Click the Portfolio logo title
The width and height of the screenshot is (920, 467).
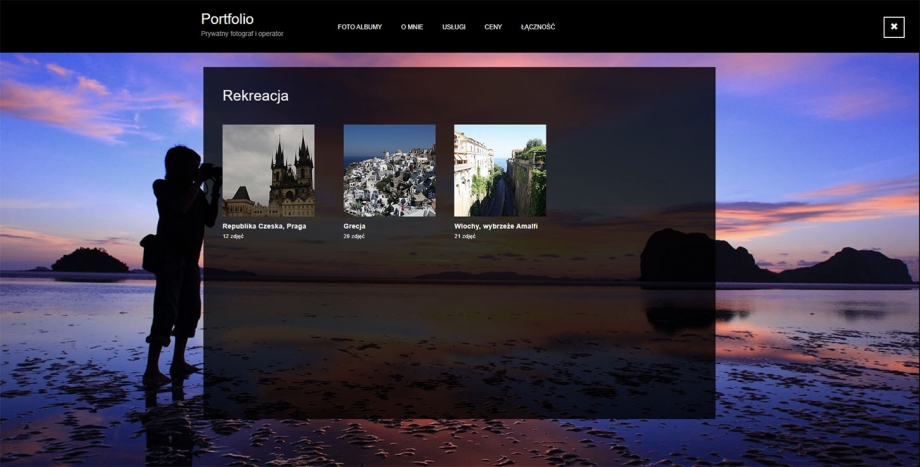pos(227,19)
